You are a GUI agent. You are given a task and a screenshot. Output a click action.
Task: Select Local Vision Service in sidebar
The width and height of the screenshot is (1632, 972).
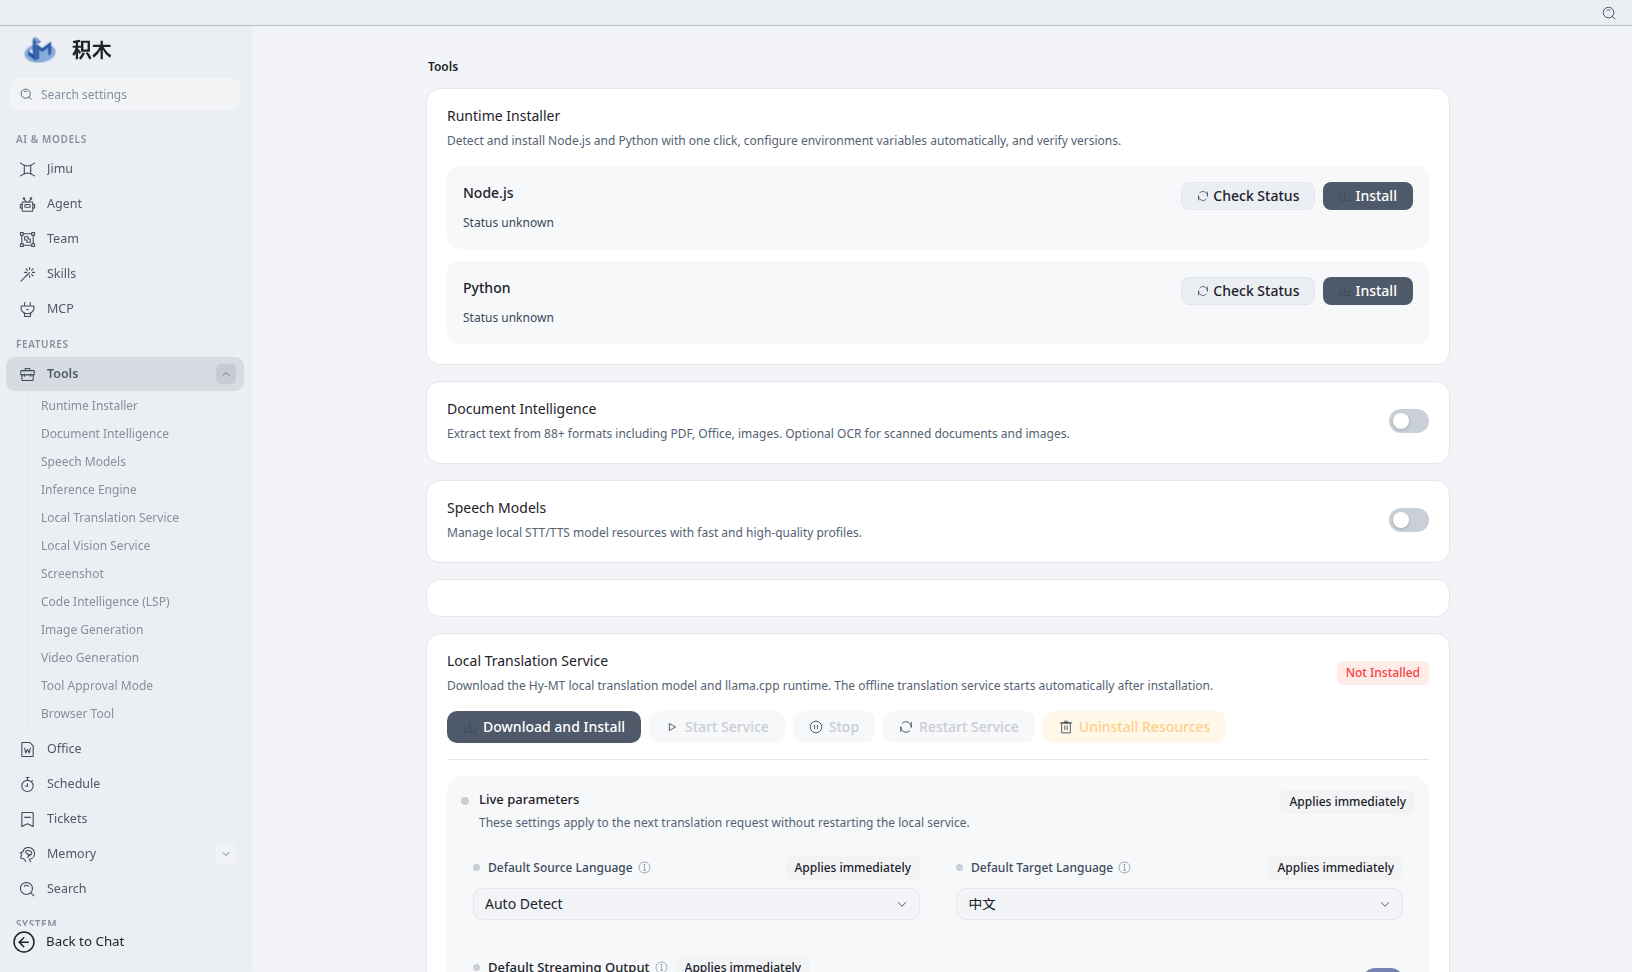coord(95,546)
